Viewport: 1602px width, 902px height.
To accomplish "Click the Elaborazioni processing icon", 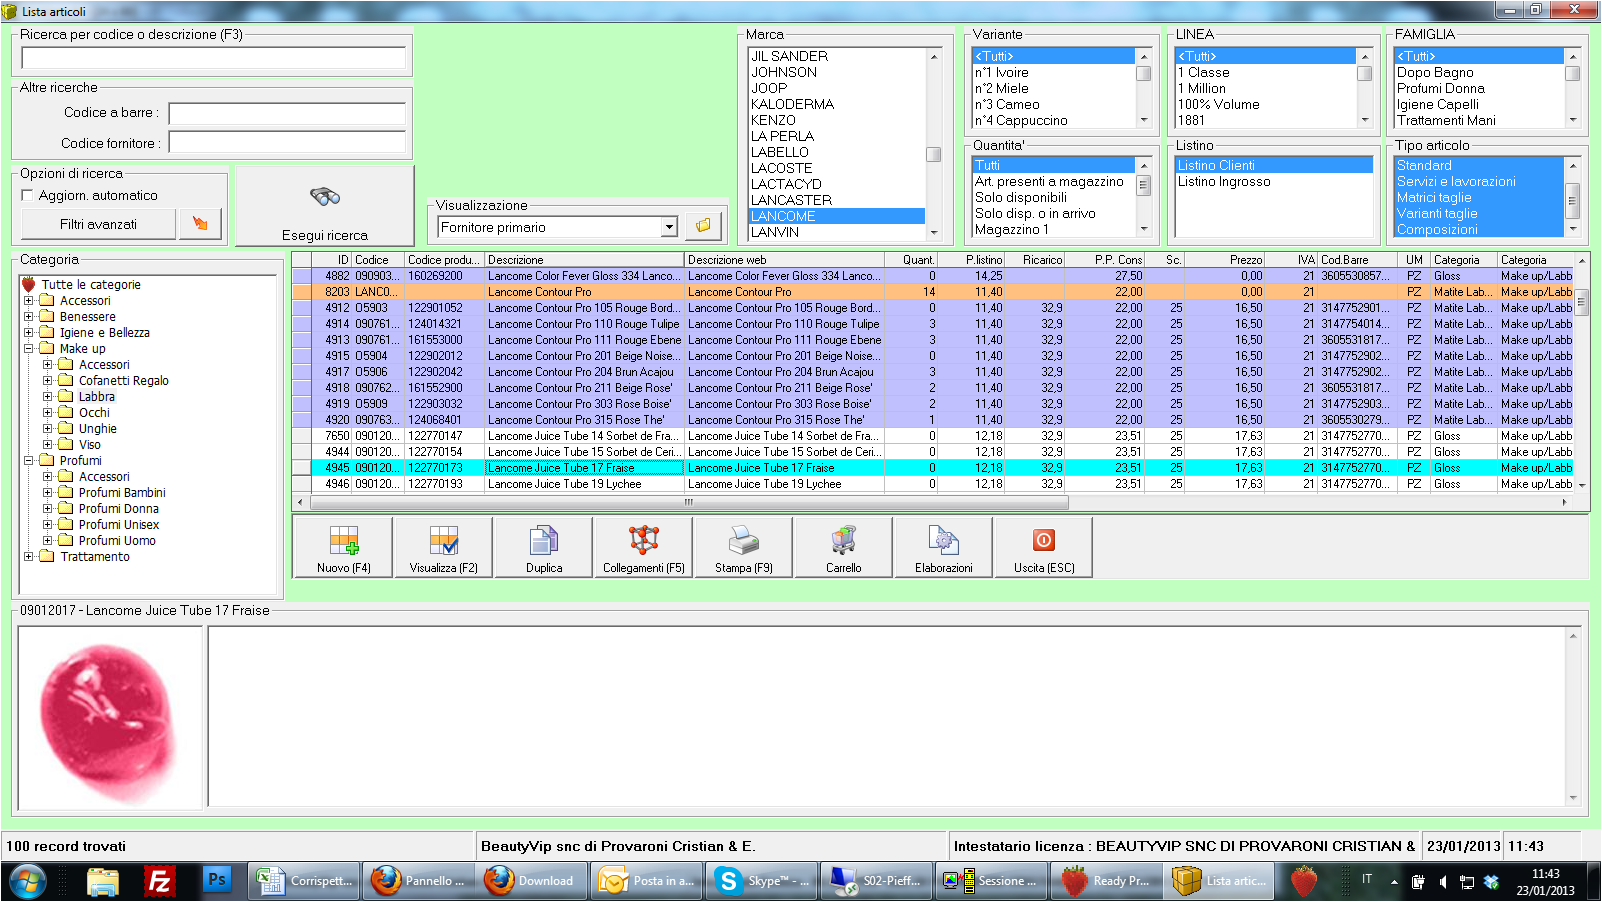I will click(x=943, y=541).
